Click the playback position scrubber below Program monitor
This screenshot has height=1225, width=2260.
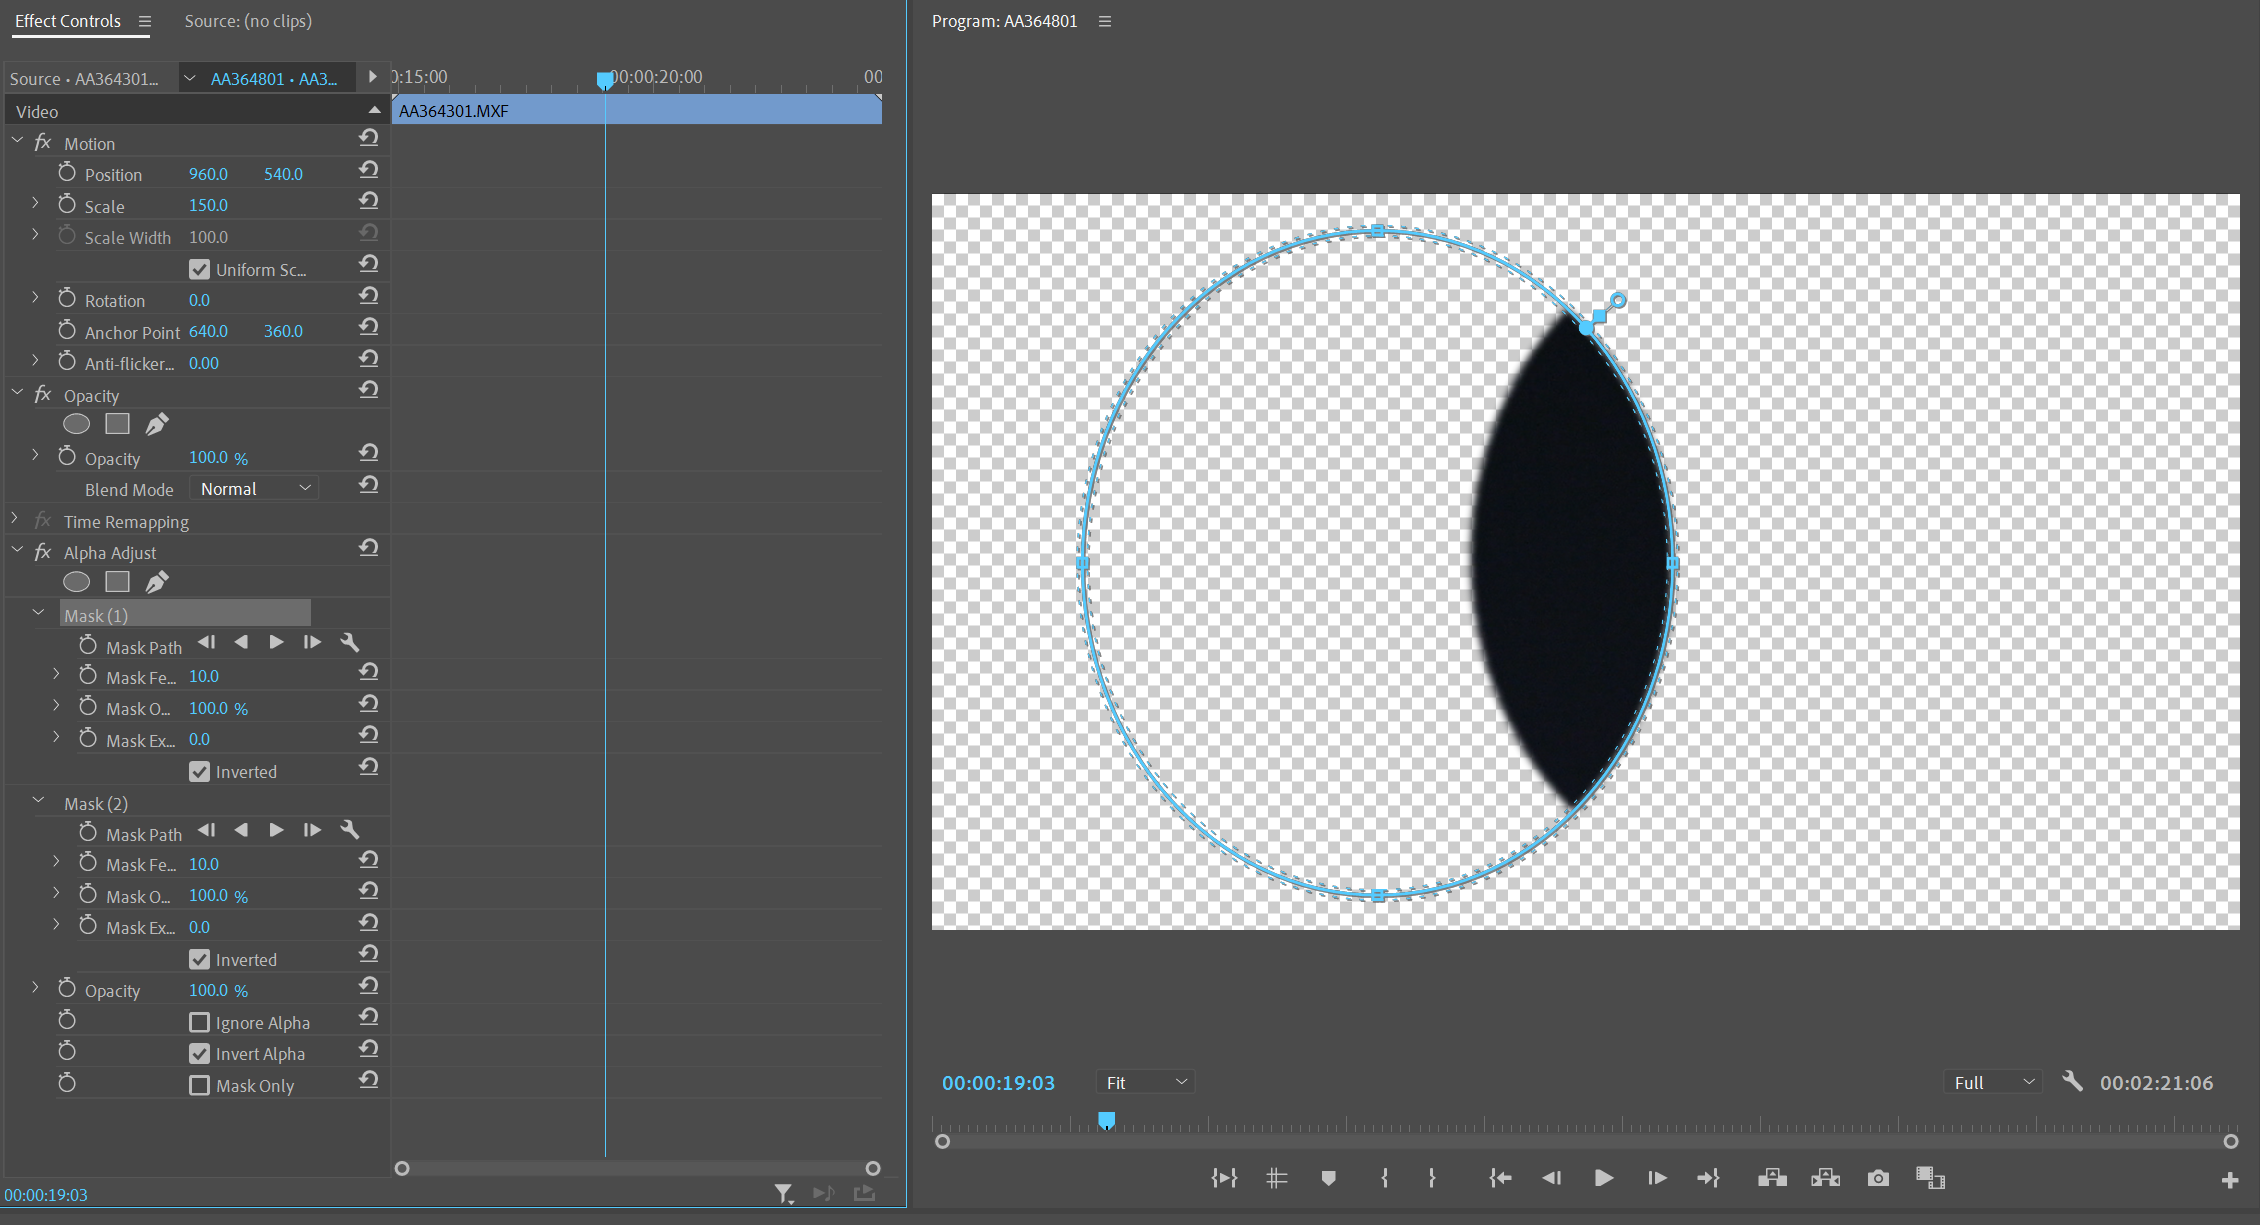pyautogui.click(x=1106, y=1120)
